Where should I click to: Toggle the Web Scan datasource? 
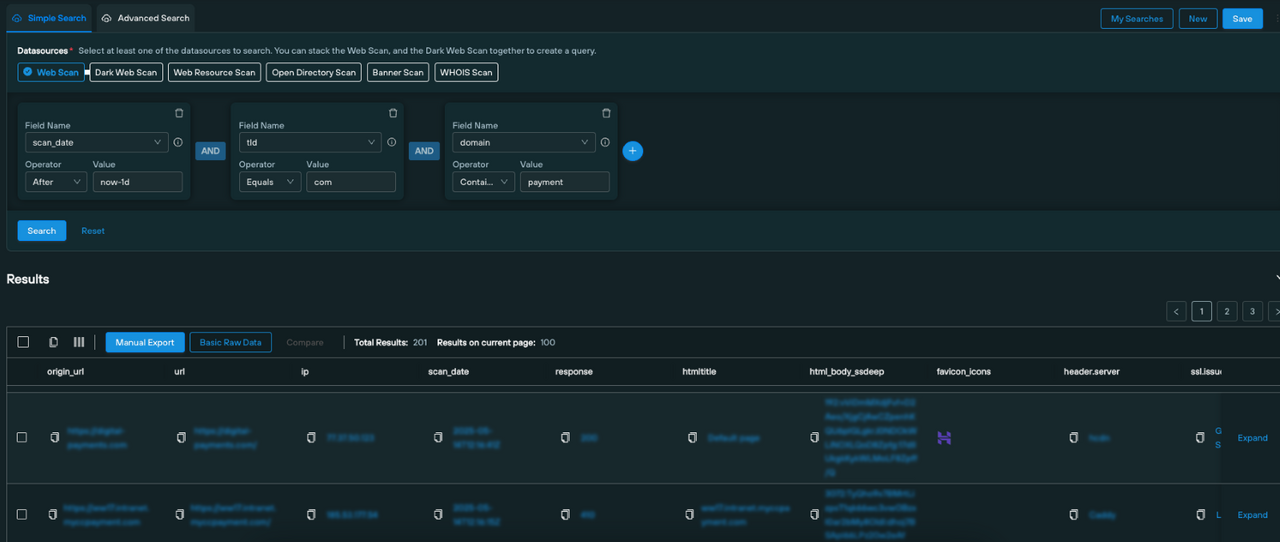pyautogui.click(x=51, y=72)
